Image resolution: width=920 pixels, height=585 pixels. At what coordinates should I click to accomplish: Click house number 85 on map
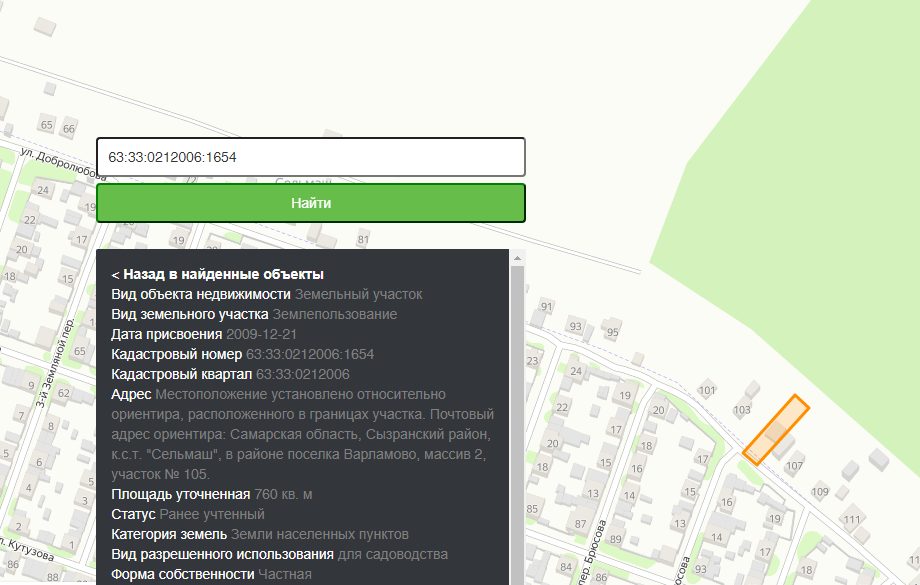pyautogui.click(x=532, y=509)
